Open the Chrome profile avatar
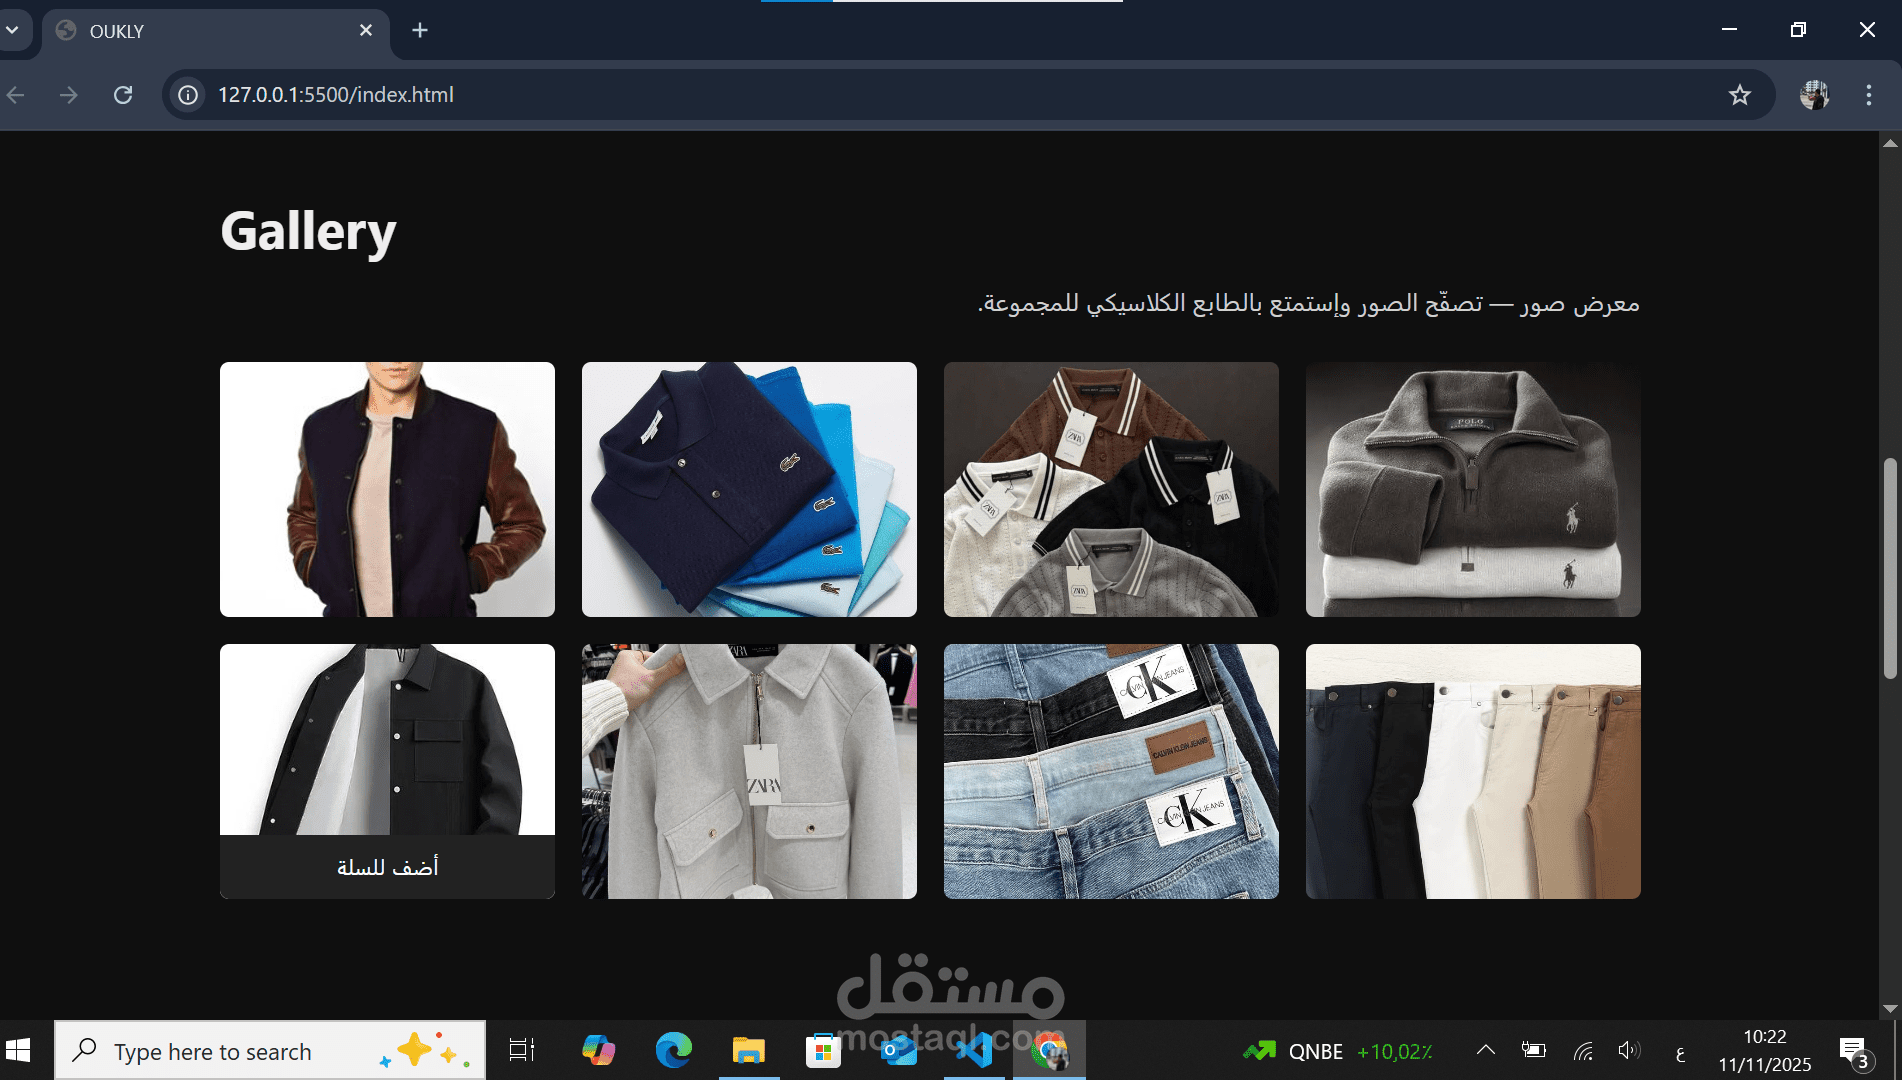 pos(1814,95)
